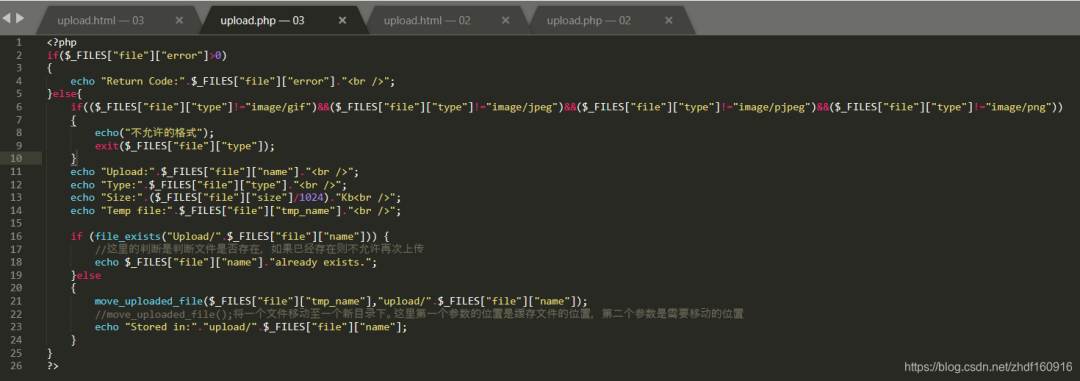
Task: Click line number 1 in gutter
Action: pyautogui.click(x=19, y=42)
